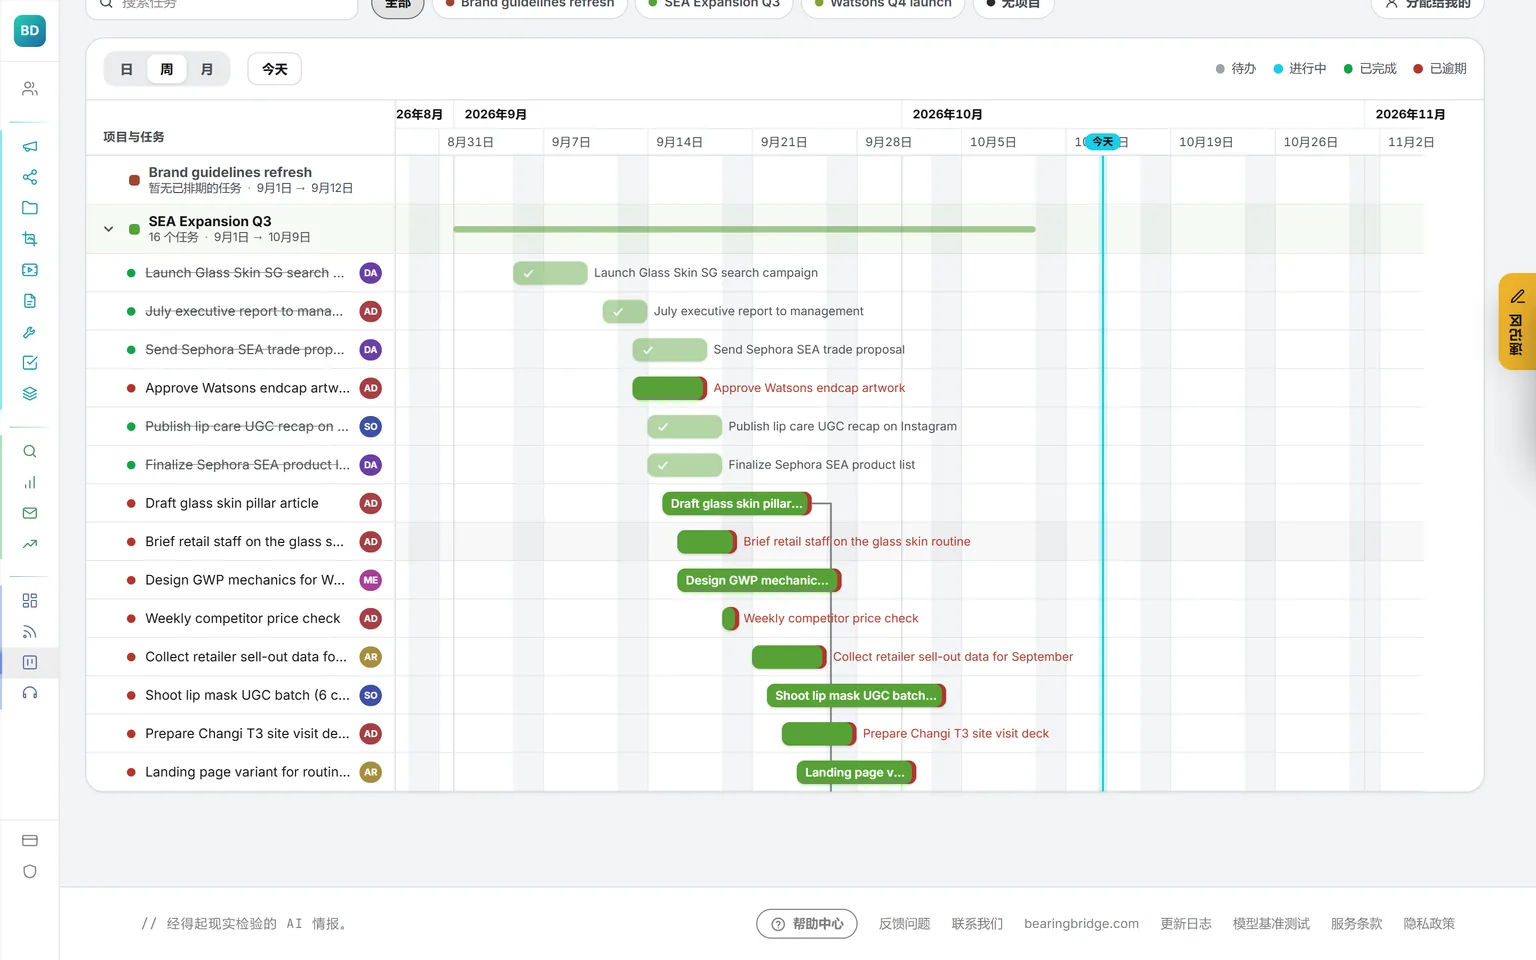Open the 'Approve Watsons endcap artw...' task row
This screenshot has width=1536, height=960.
(240, 388)
